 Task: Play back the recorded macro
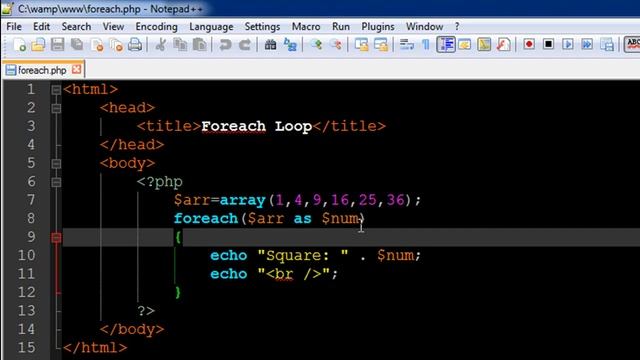click(x=568, y=44)
